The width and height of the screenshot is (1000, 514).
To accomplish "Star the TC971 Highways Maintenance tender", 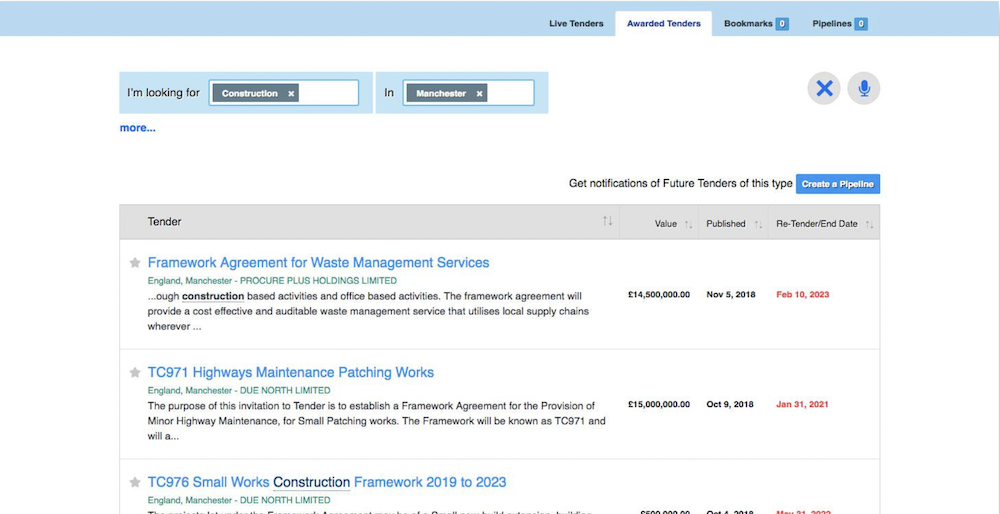I will click(135, 373).
